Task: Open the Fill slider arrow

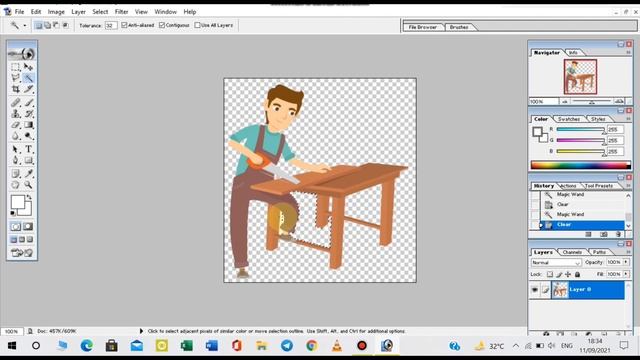Action: click(626, 274)
